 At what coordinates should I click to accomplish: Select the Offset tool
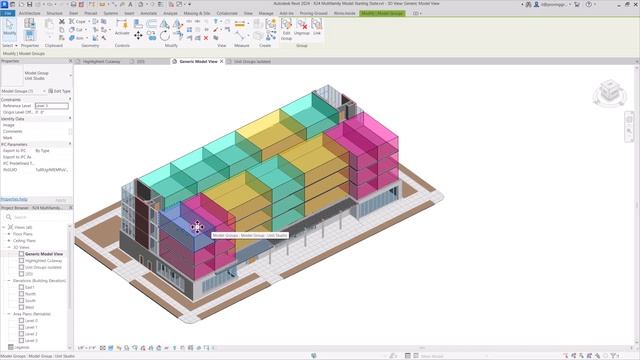pyautogui.click(x=151, y=24)
